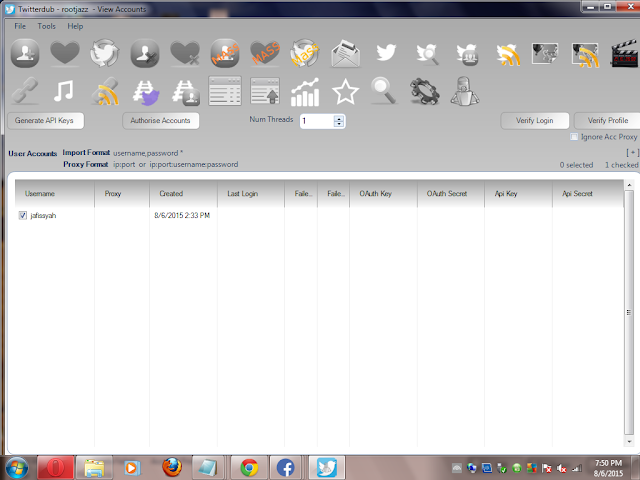Sort by the OAuth Secret column header
Viewport: 640px width, 480px height.
[x=451, y=193]
